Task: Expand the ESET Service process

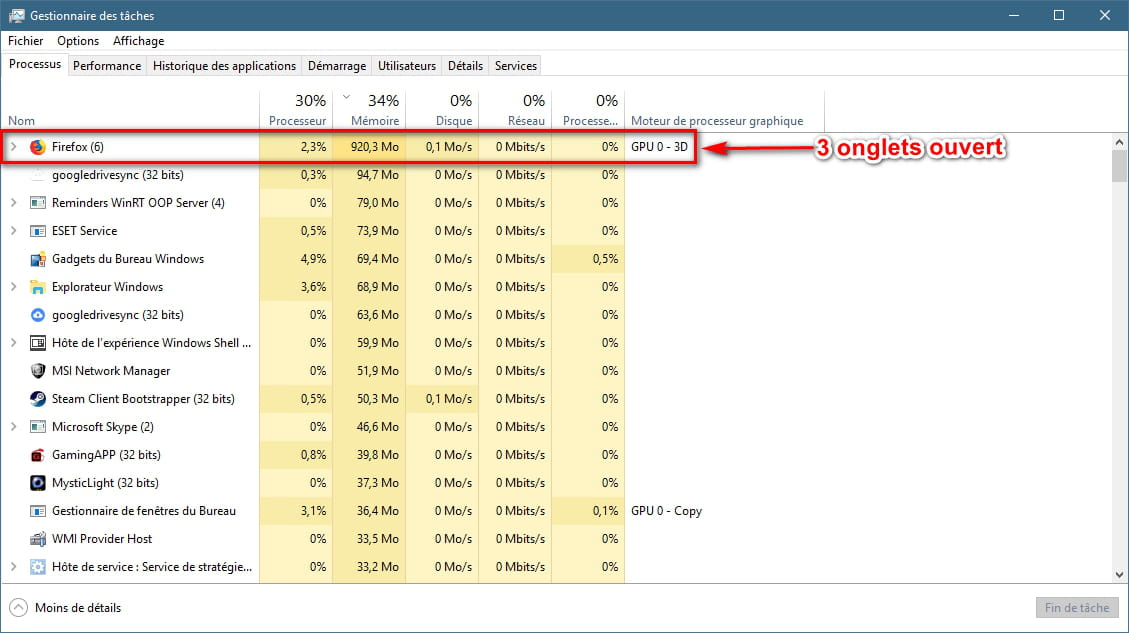Action: (13, 231)
